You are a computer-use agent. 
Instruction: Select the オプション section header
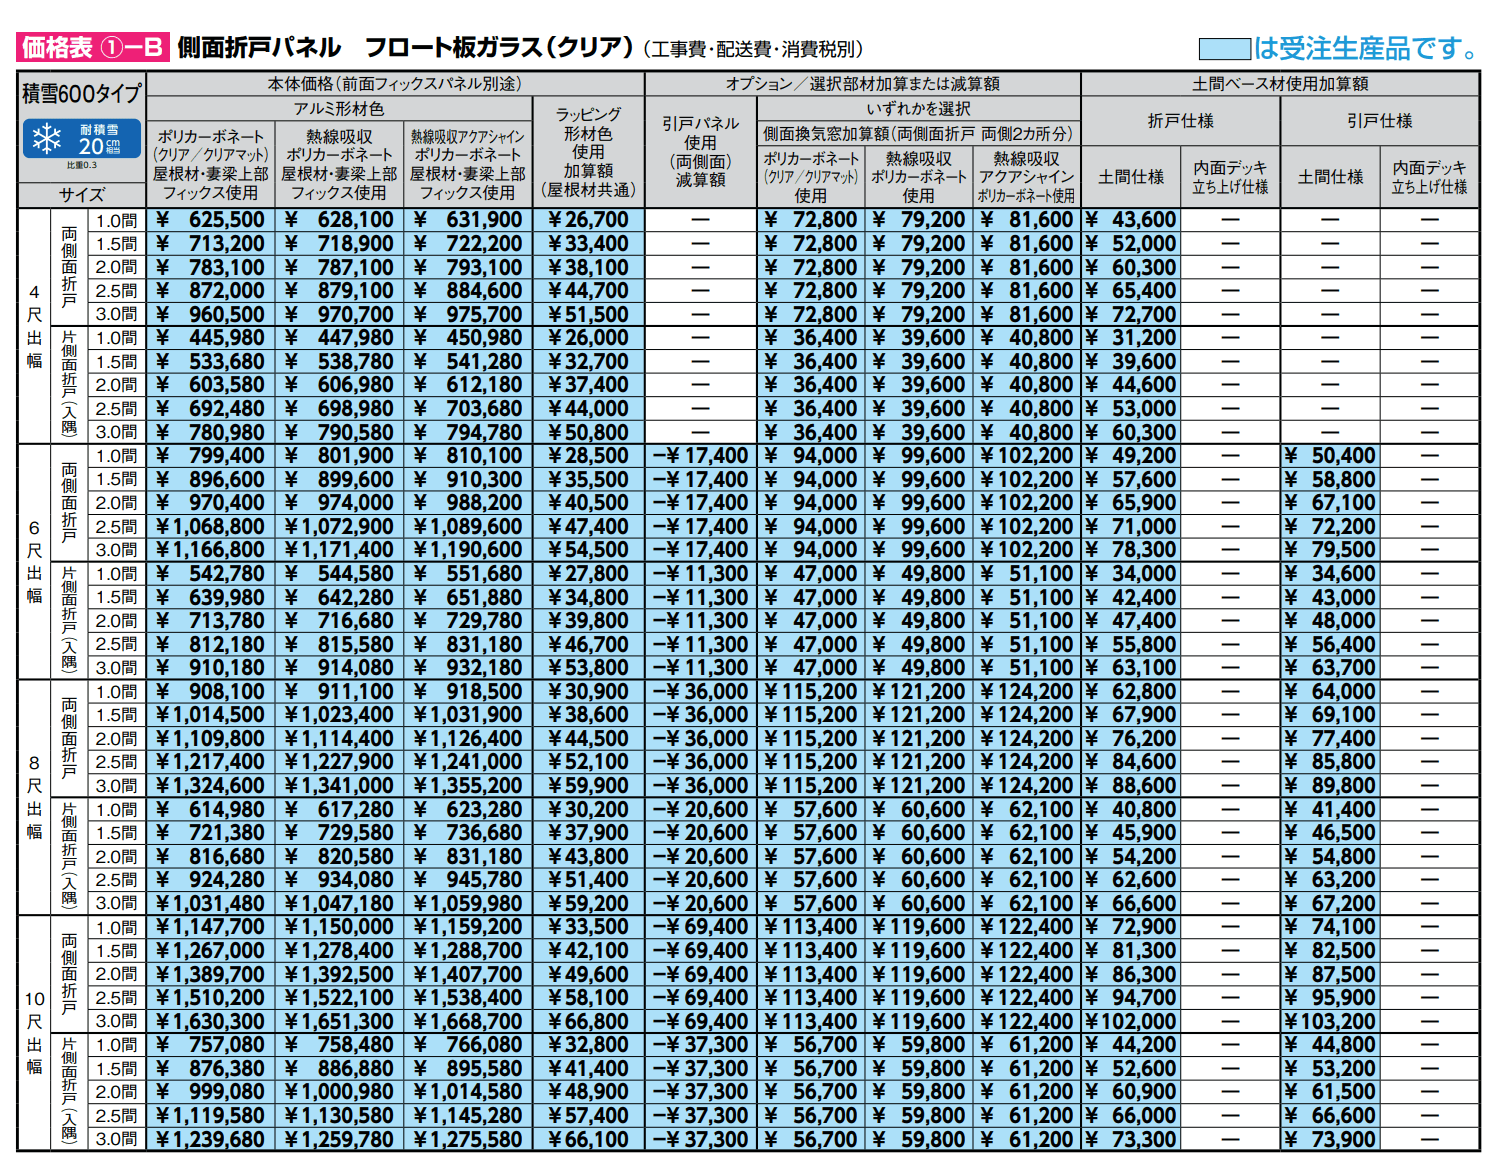(x=862, y=84)
